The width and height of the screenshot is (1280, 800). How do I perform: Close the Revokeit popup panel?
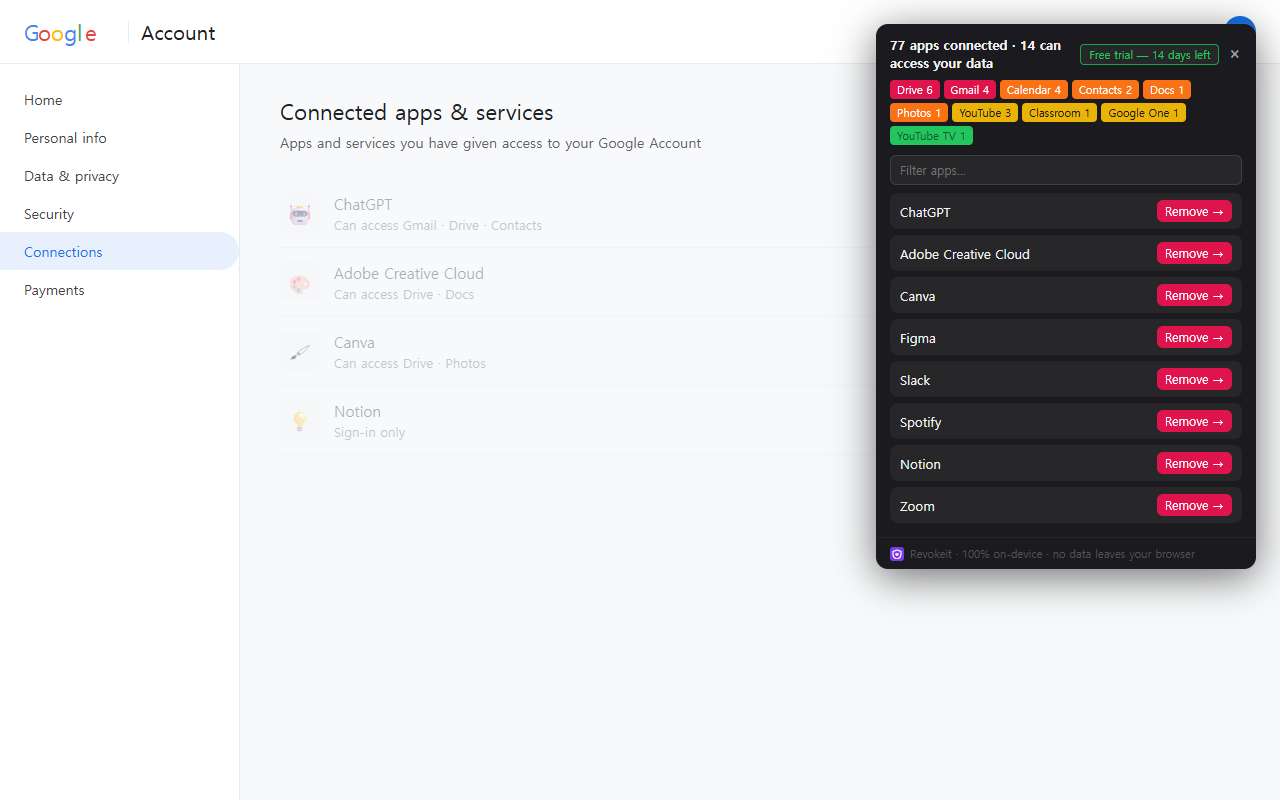point(1234,54)
